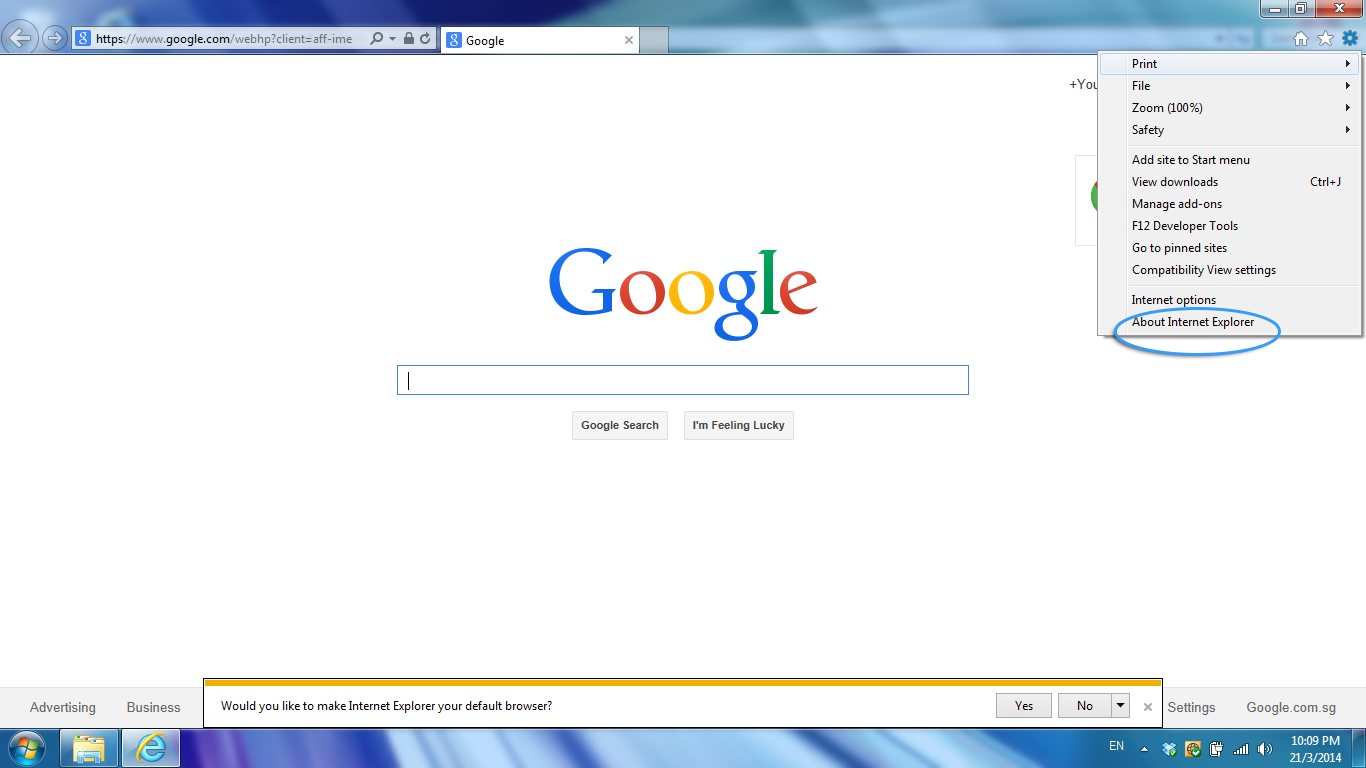Click in the Google search box
1366x768 pixels.
pyautogui.click(x=683, y=380)
